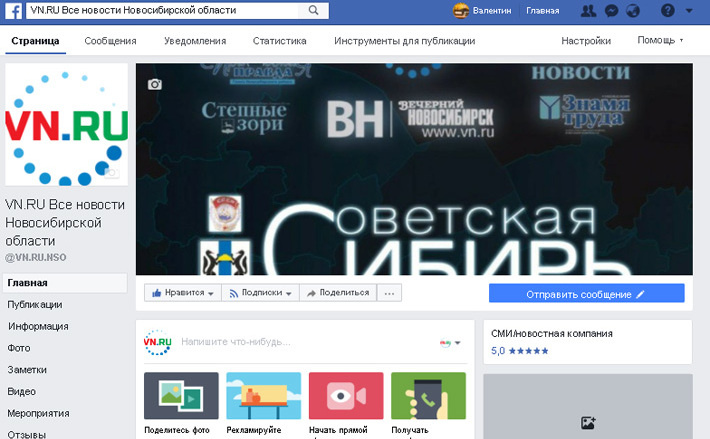Open the quick help question mark
710x439 pixels.
(x=667, y=10)
